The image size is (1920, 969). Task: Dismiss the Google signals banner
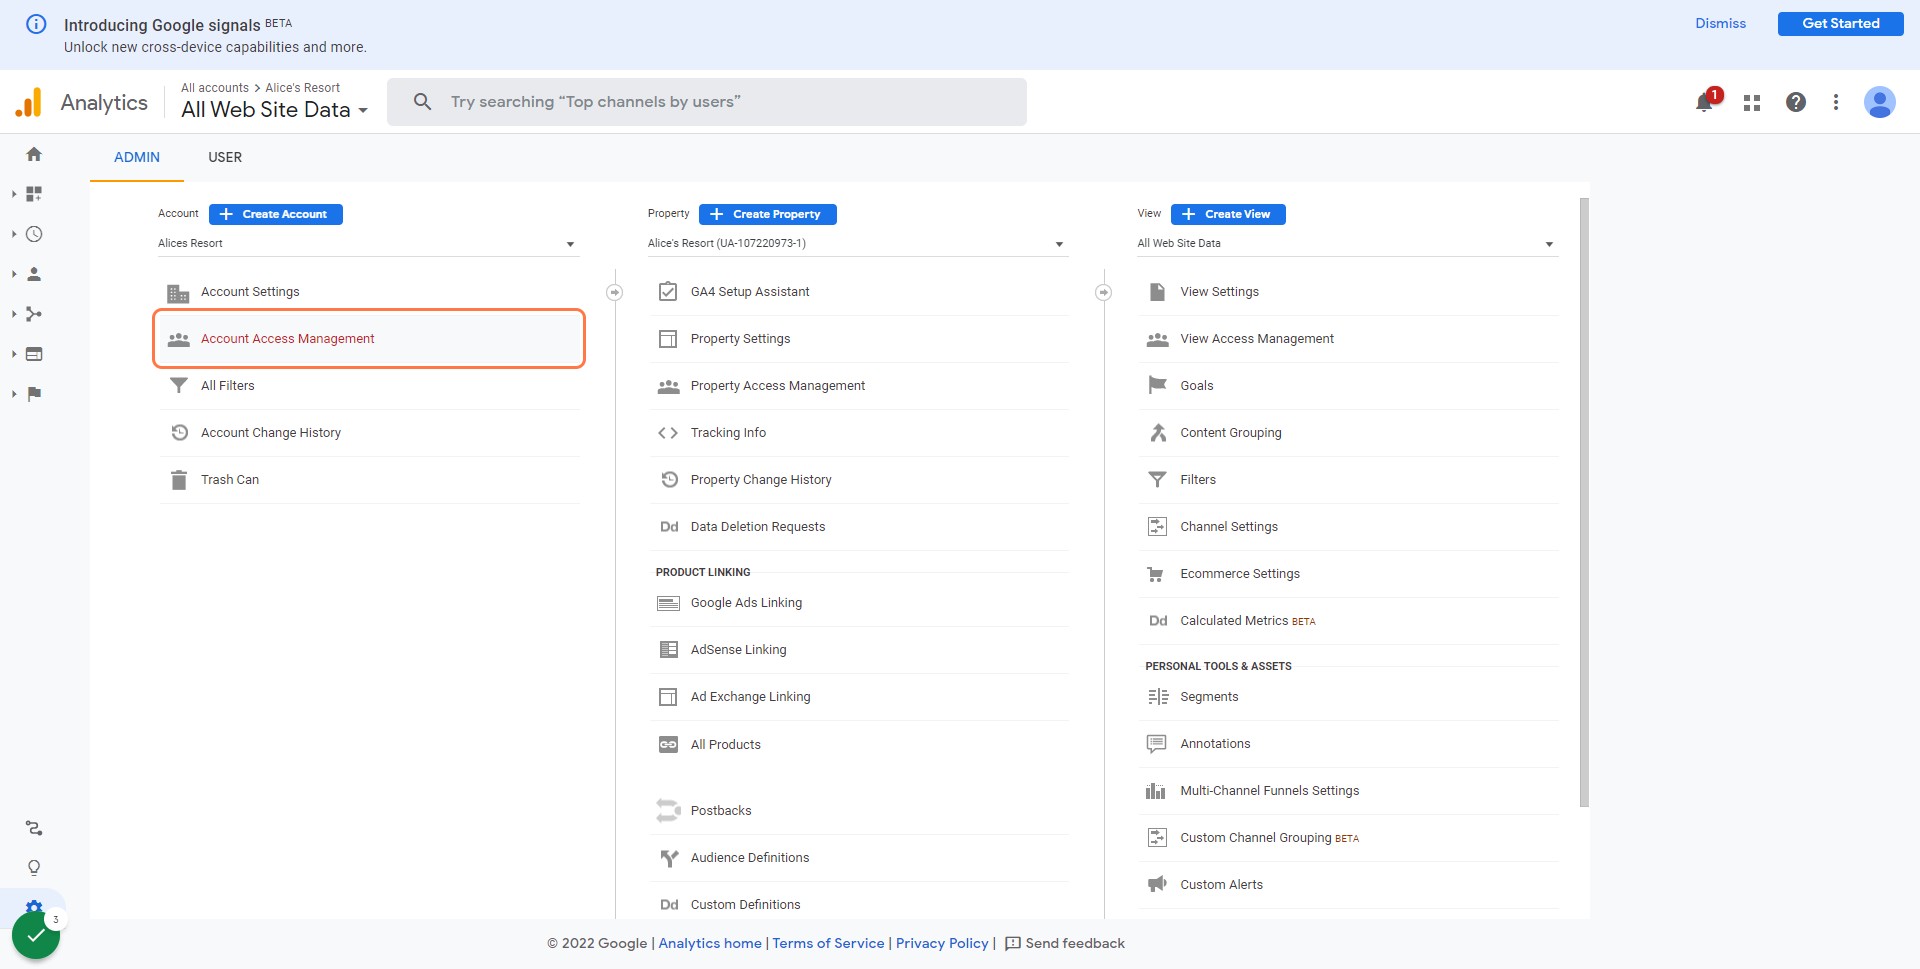tap(1721, 24)
